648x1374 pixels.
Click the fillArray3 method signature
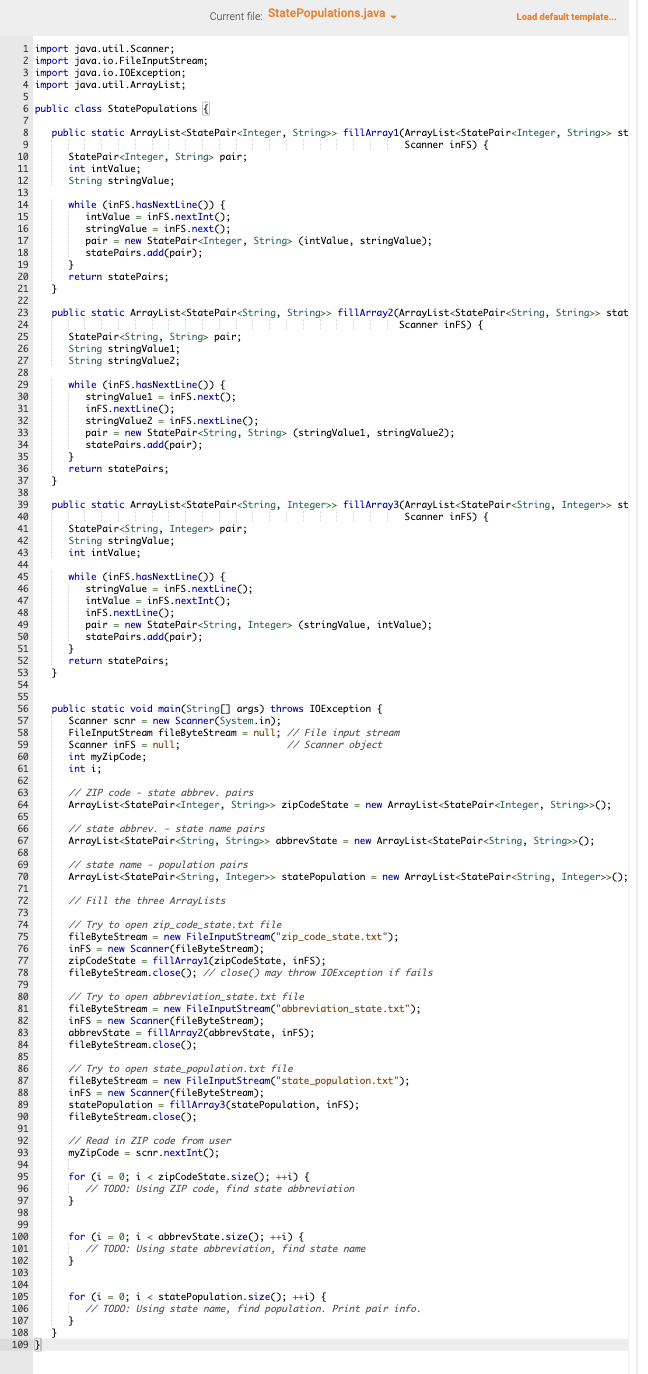340,505
